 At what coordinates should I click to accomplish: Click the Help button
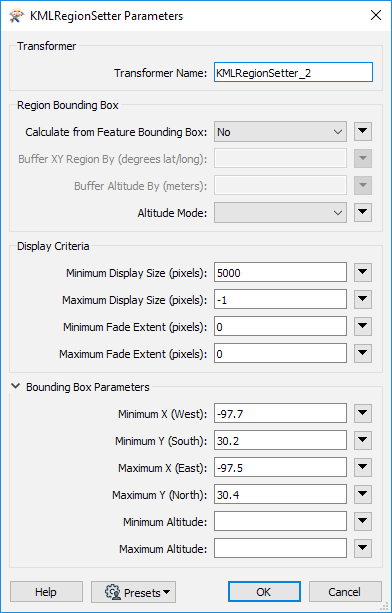coord(47,592)
